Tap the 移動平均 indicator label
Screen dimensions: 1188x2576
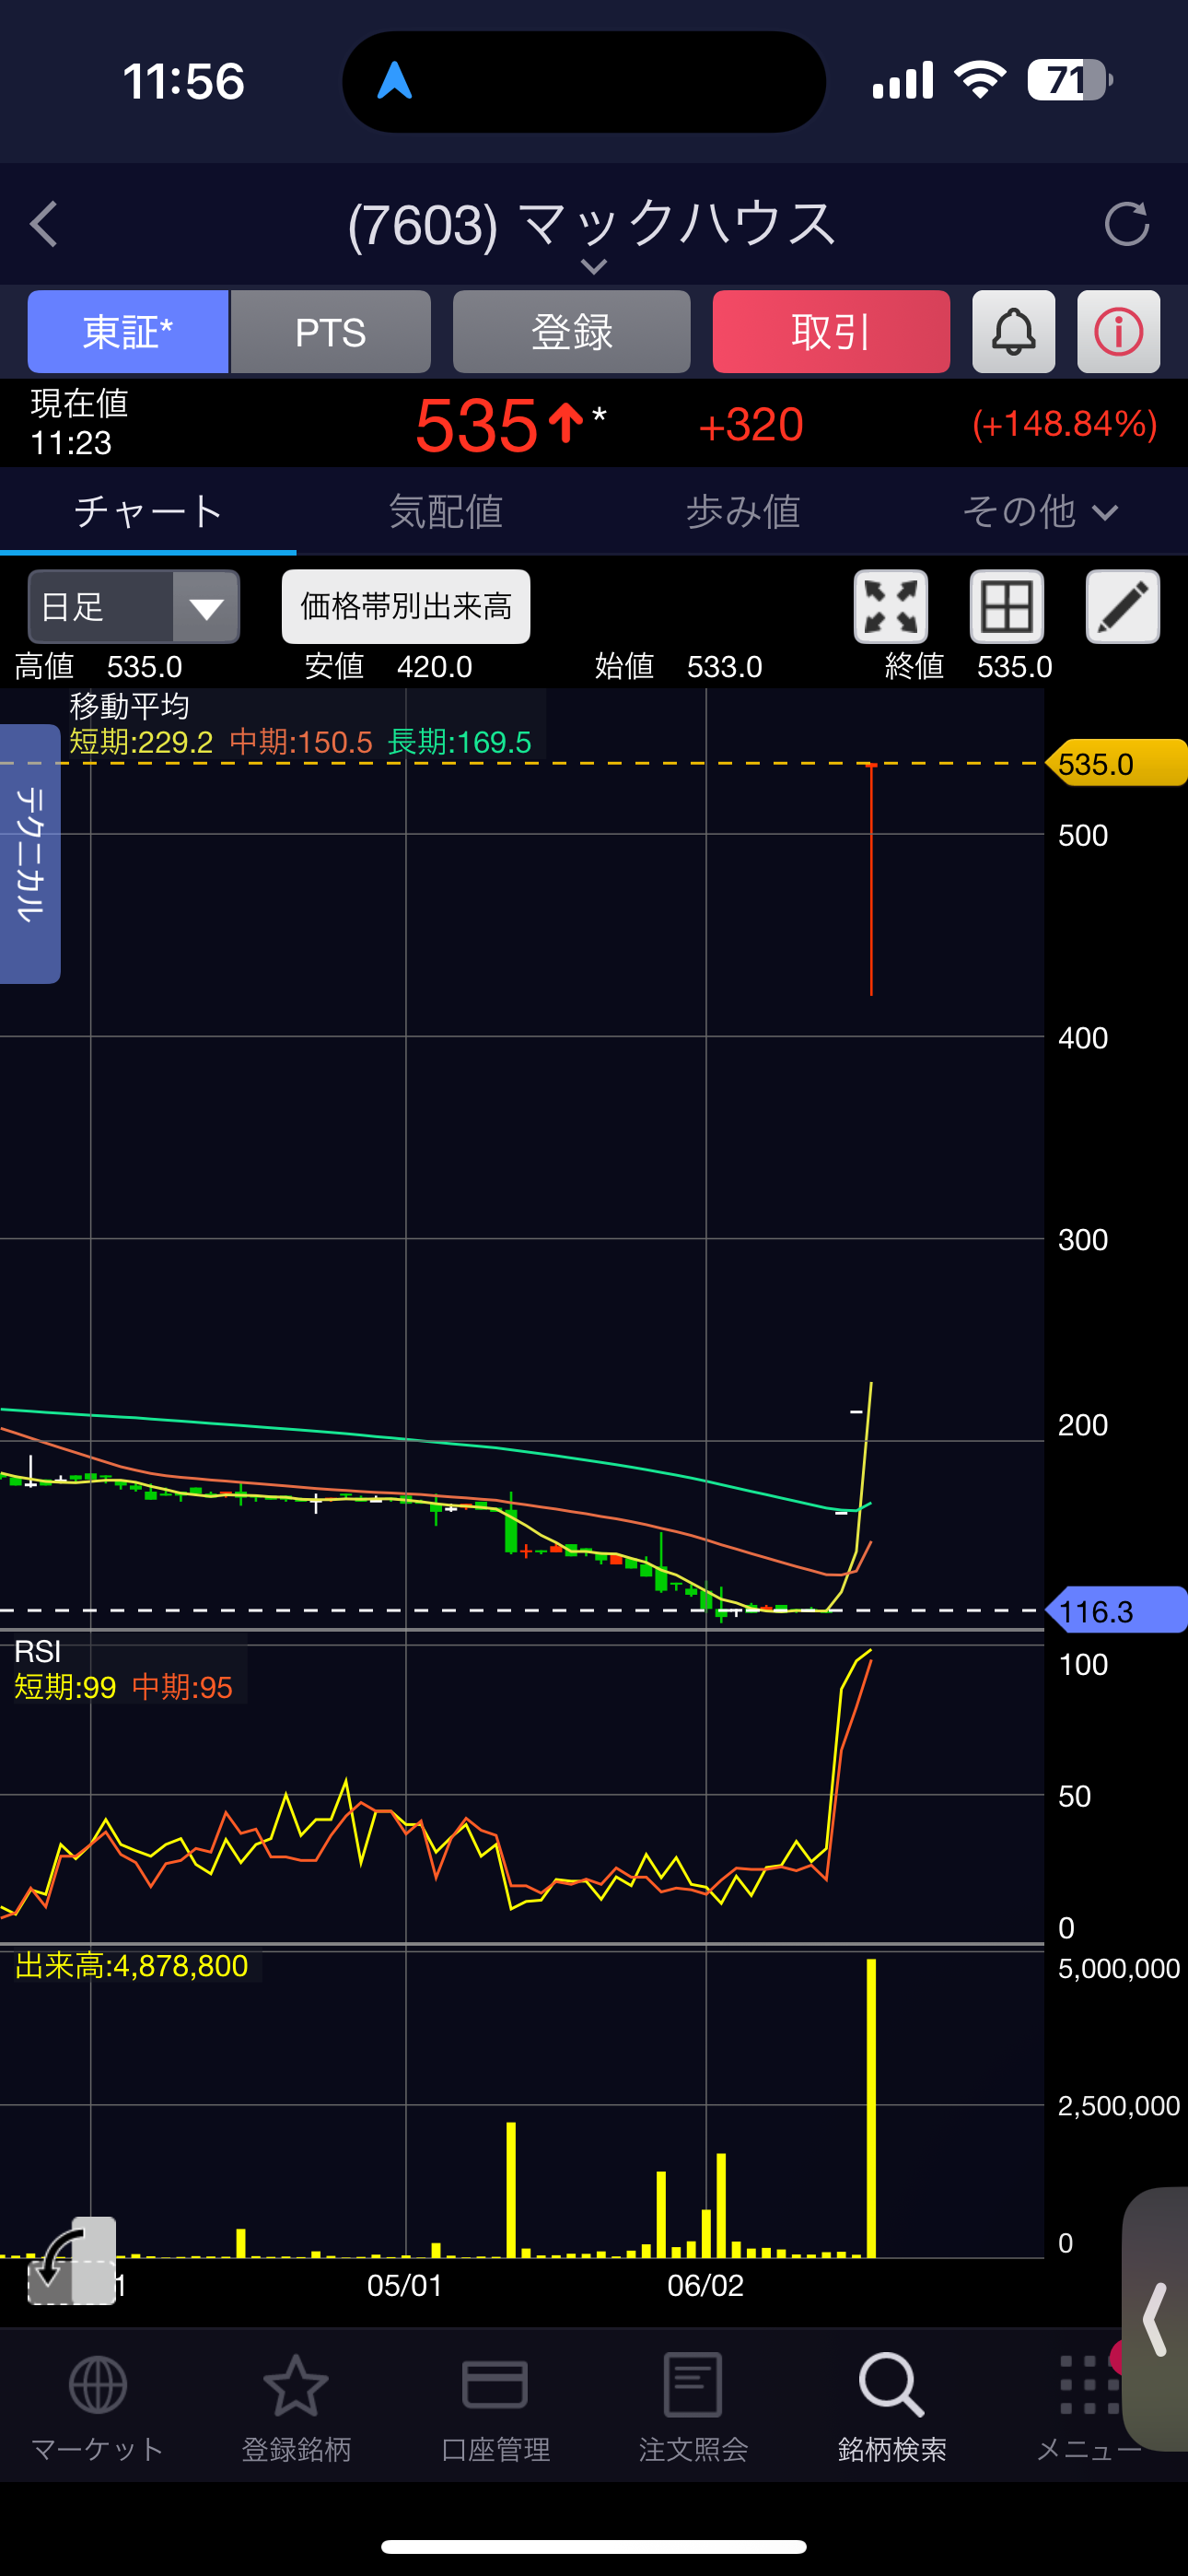(129, 707)
